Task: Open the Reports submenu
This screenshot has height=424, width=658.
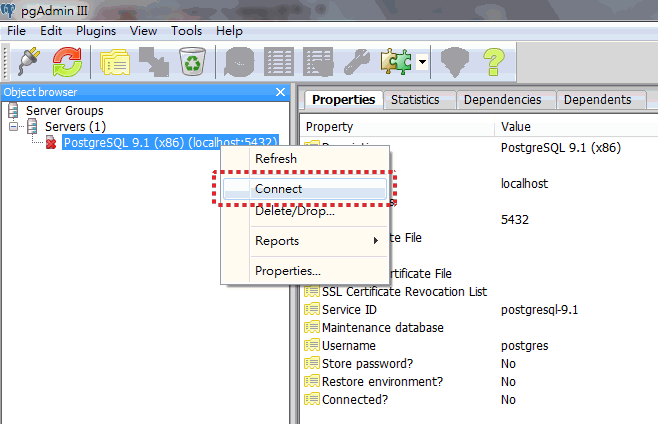Action: tap(305, 241)
